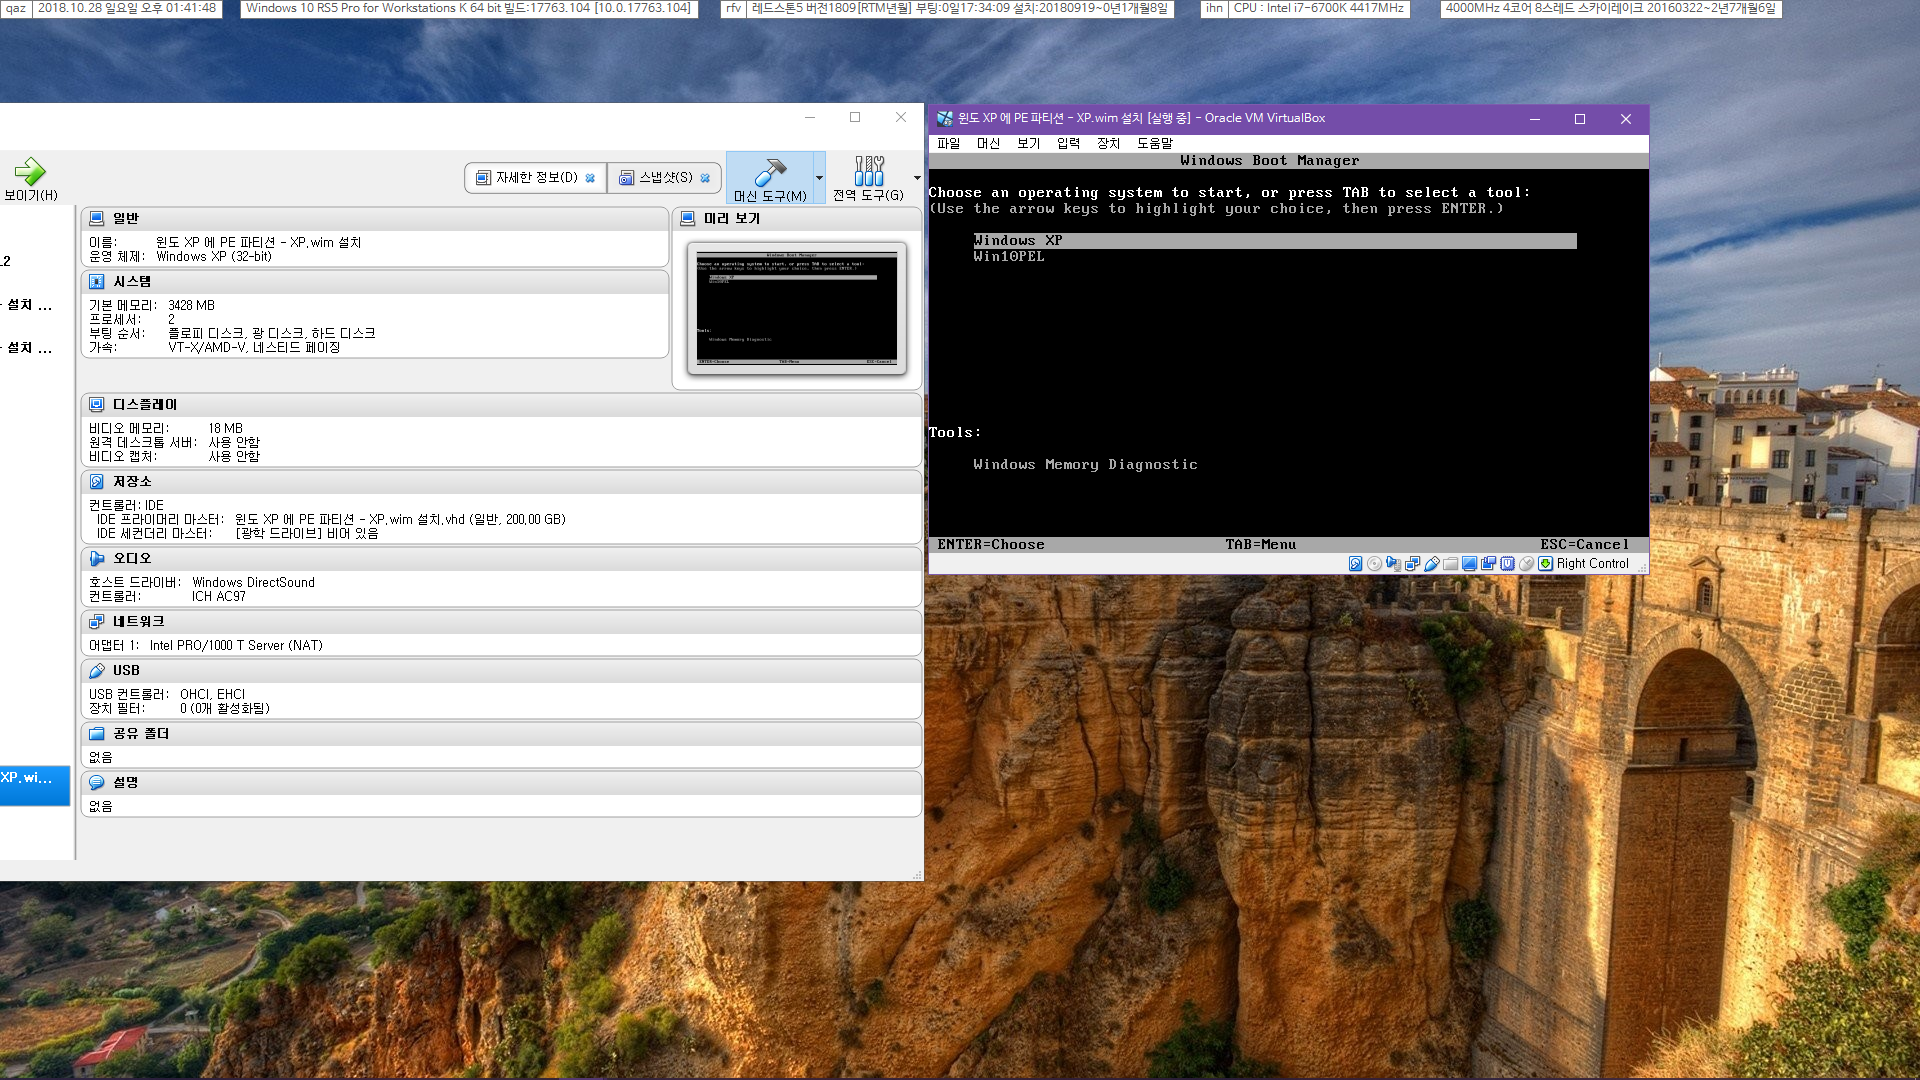Click network adapter icon in VM status bar
This screenshot has height=1080, width=1920.
(x=1413, y=564)
